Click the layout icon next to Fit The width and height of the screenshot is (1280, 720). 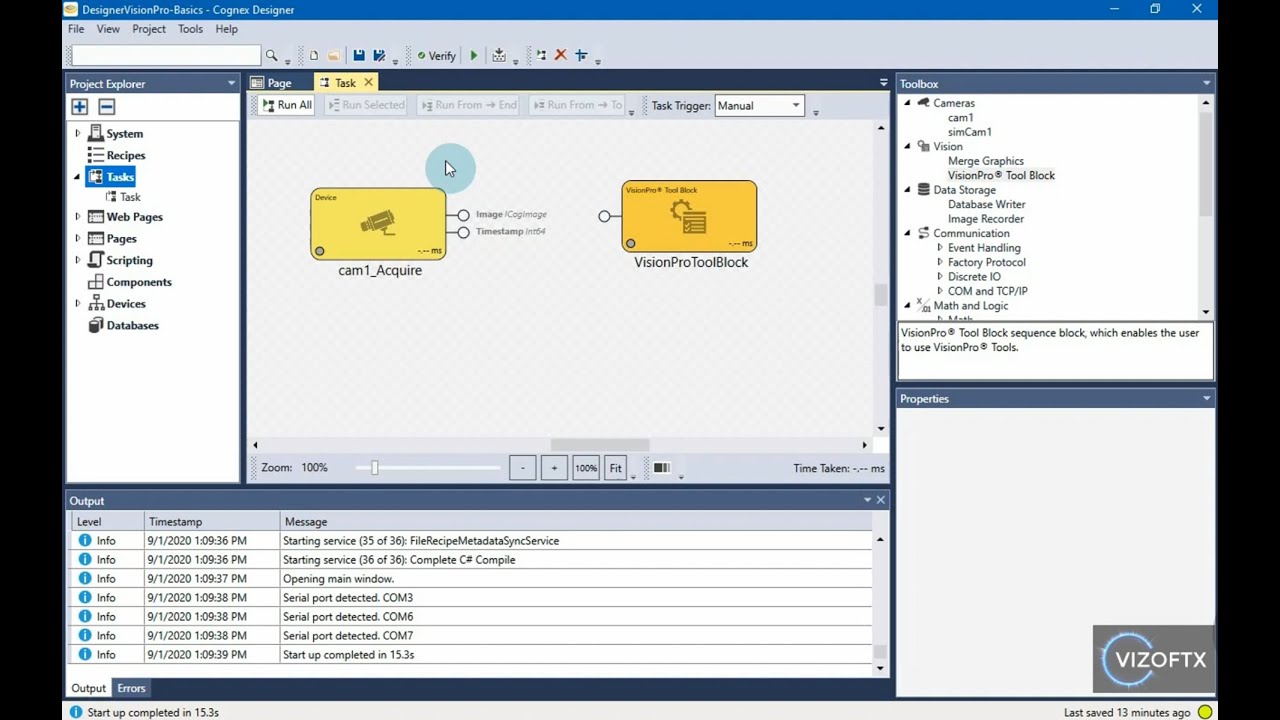662,468
